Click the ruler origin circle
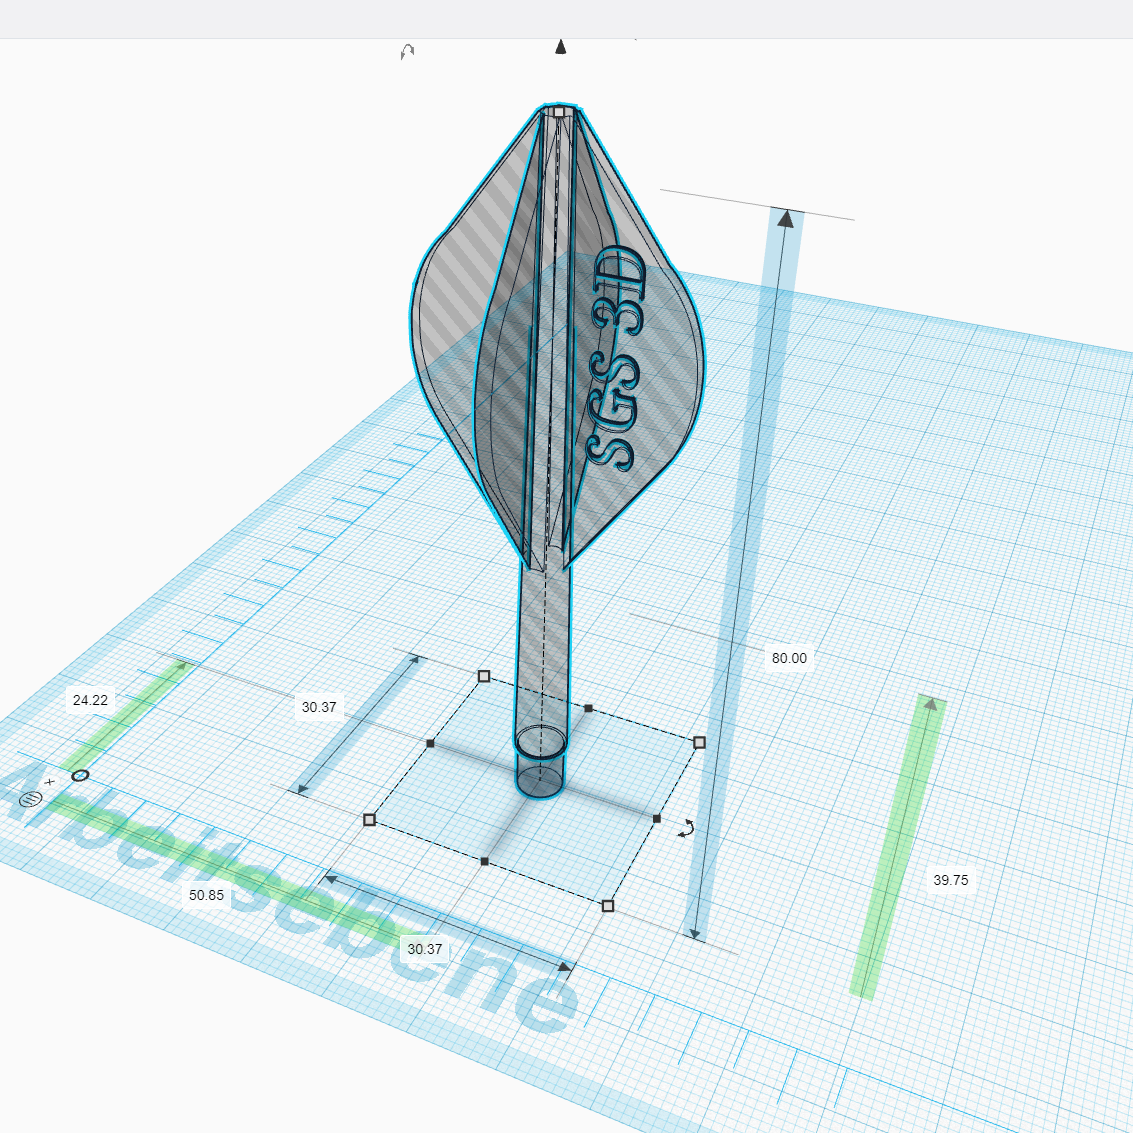This screenshot has width=1133, height=1133. click(x=80, y=775)
